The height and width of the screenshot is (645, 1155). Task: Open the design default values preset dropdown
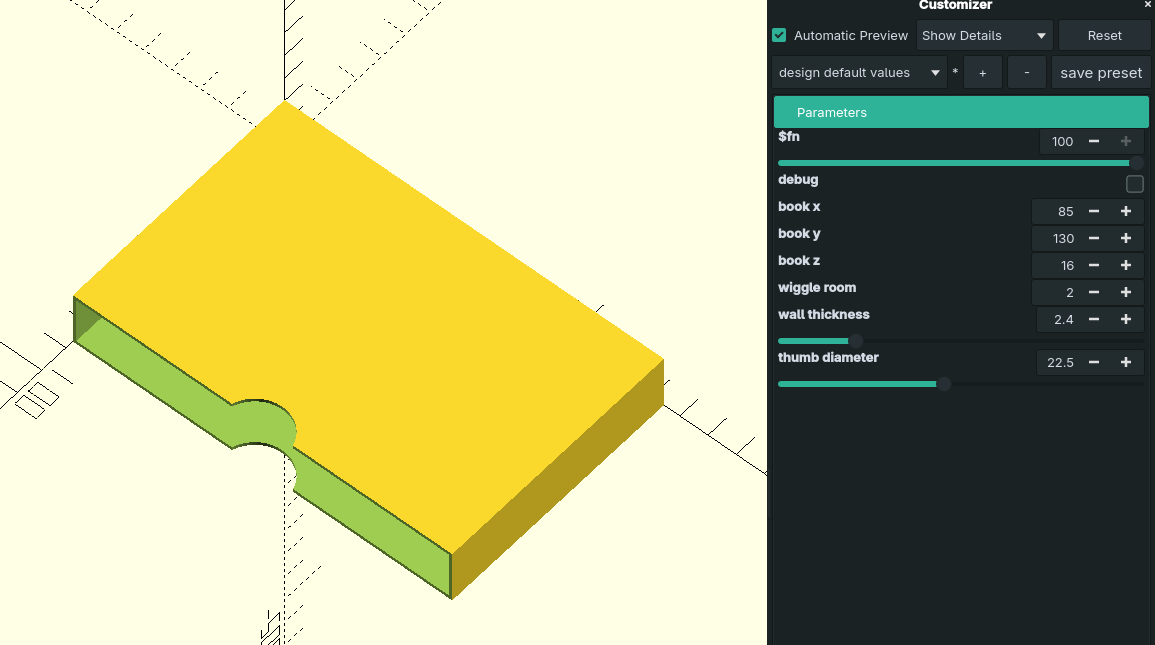[x=859, y=73]
